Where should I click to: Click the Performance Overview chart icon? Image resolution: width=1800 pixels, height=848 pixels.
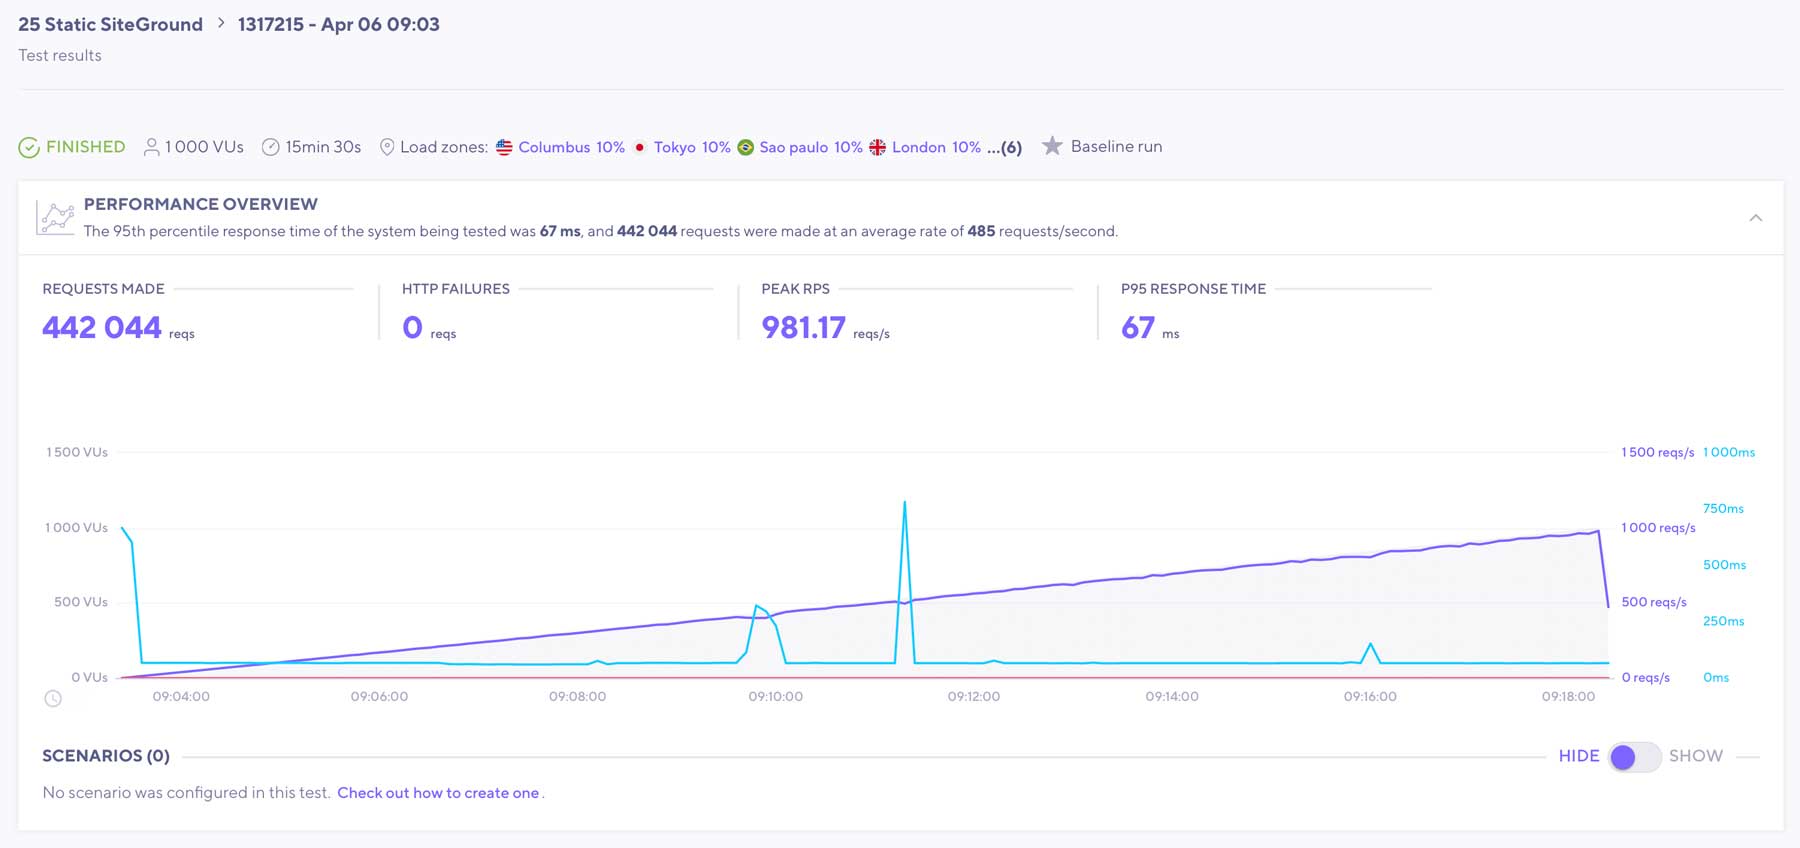pyautogui.click(x=56, y=217)
